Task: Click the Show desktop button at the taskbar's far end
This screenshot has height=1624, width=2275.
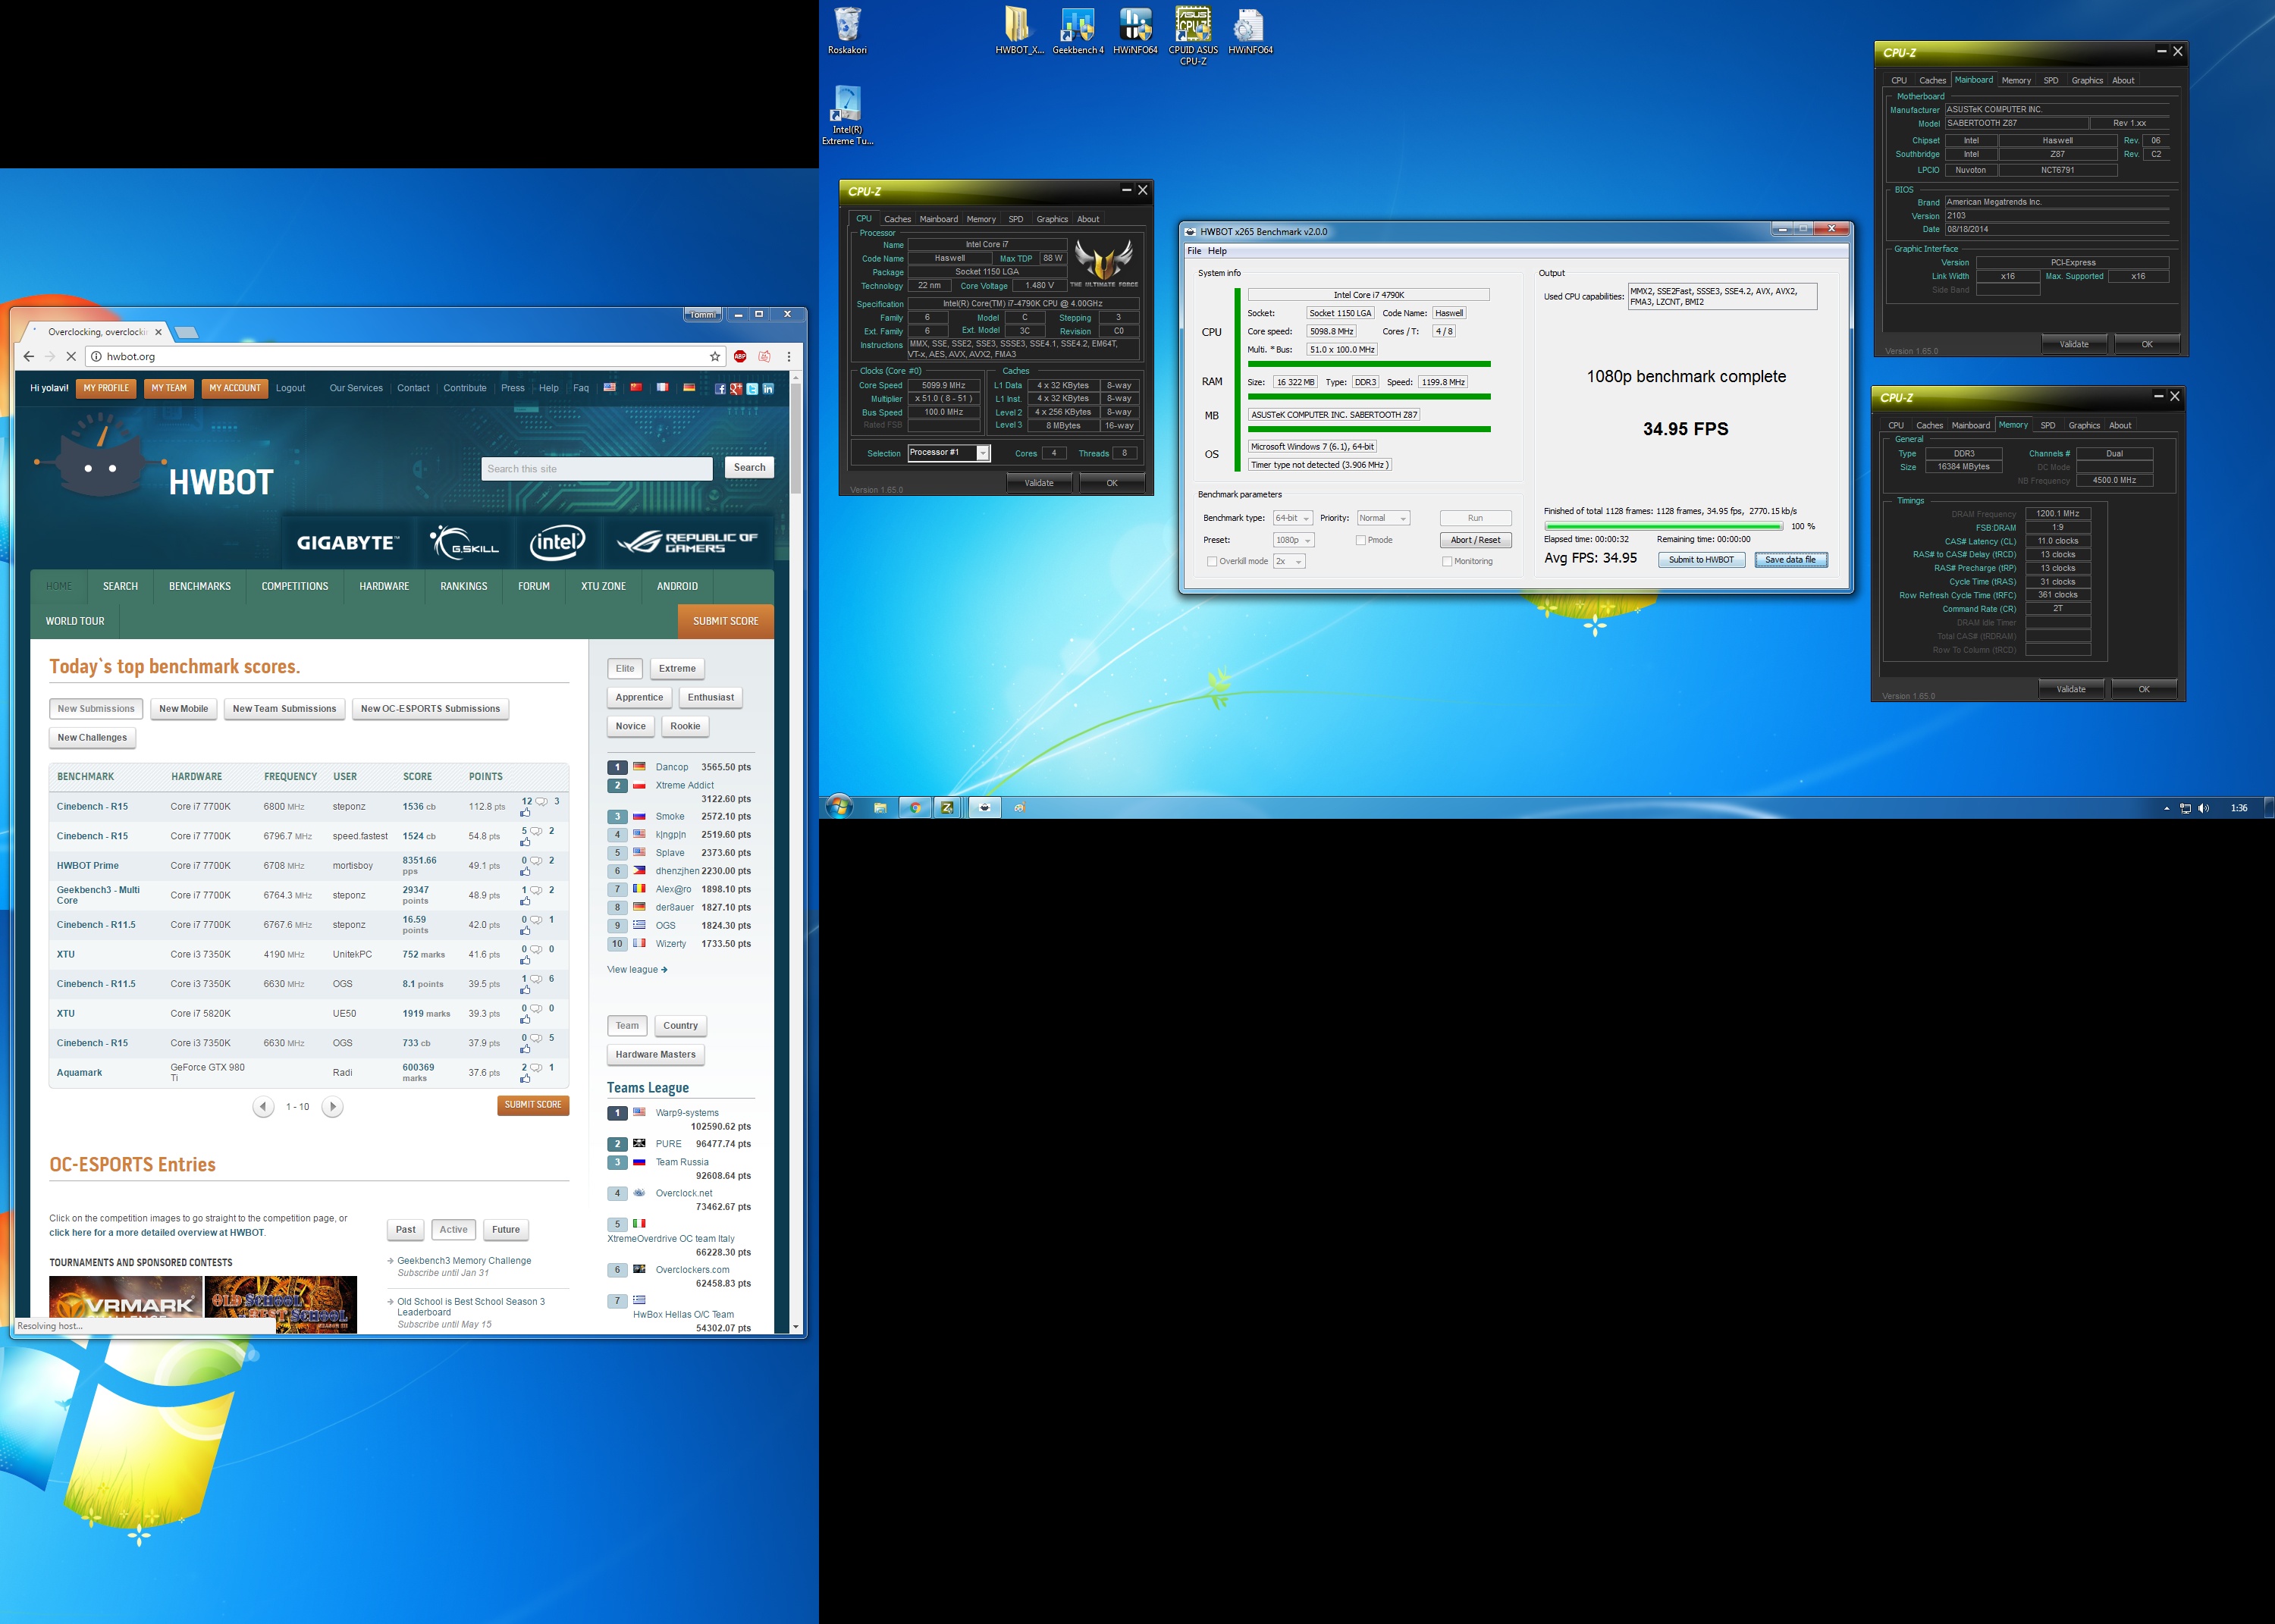Action: (2269, 808)
